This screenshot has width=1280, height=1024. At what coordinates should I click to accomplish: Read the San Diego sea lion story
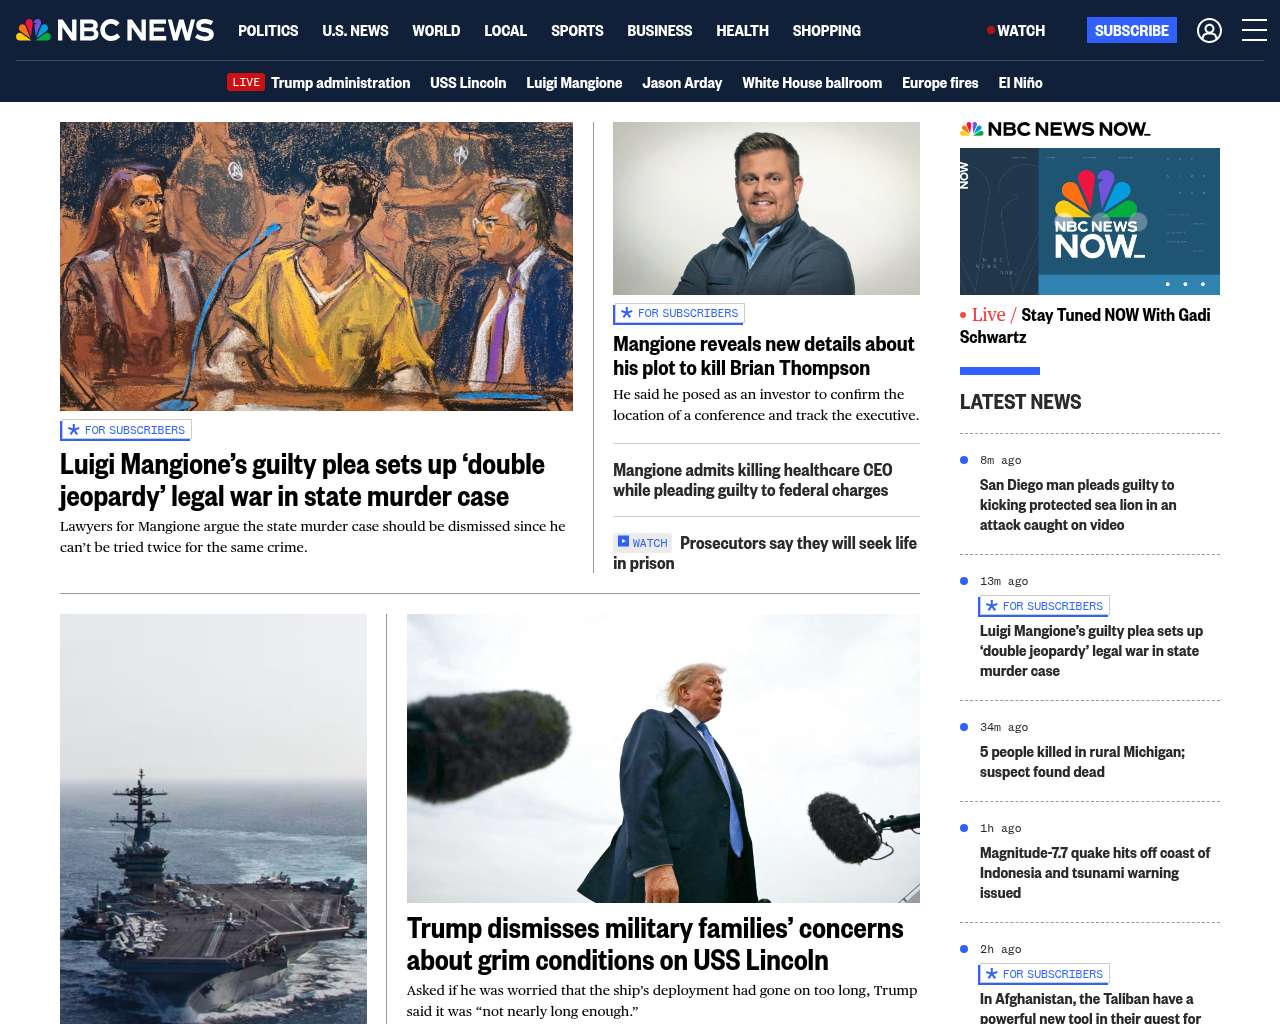[1078, 505]
